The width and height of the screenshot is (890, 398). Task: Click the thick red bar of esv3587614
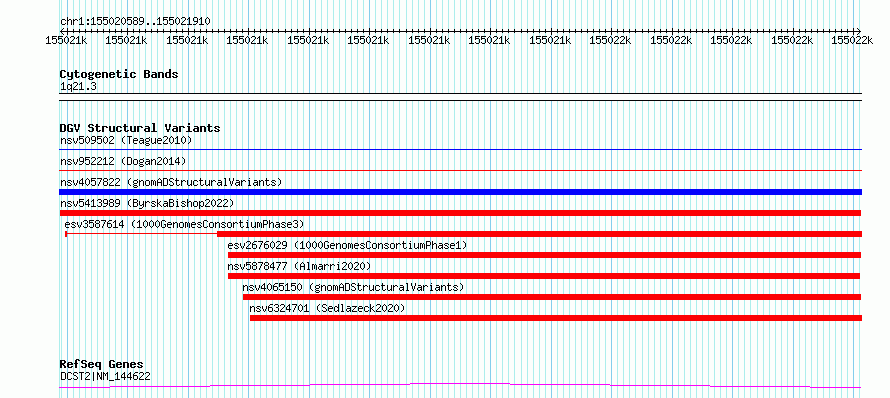pyautogui.click(x=539, y=234)
